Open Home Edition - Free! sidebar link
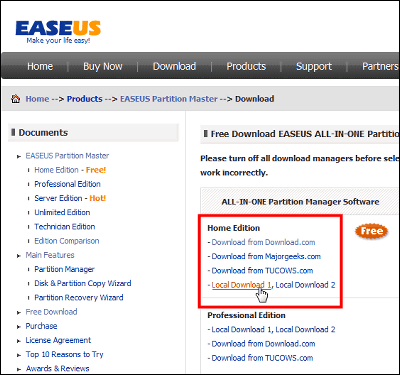Screen dimensions: 400x375 tap(70, 170)
